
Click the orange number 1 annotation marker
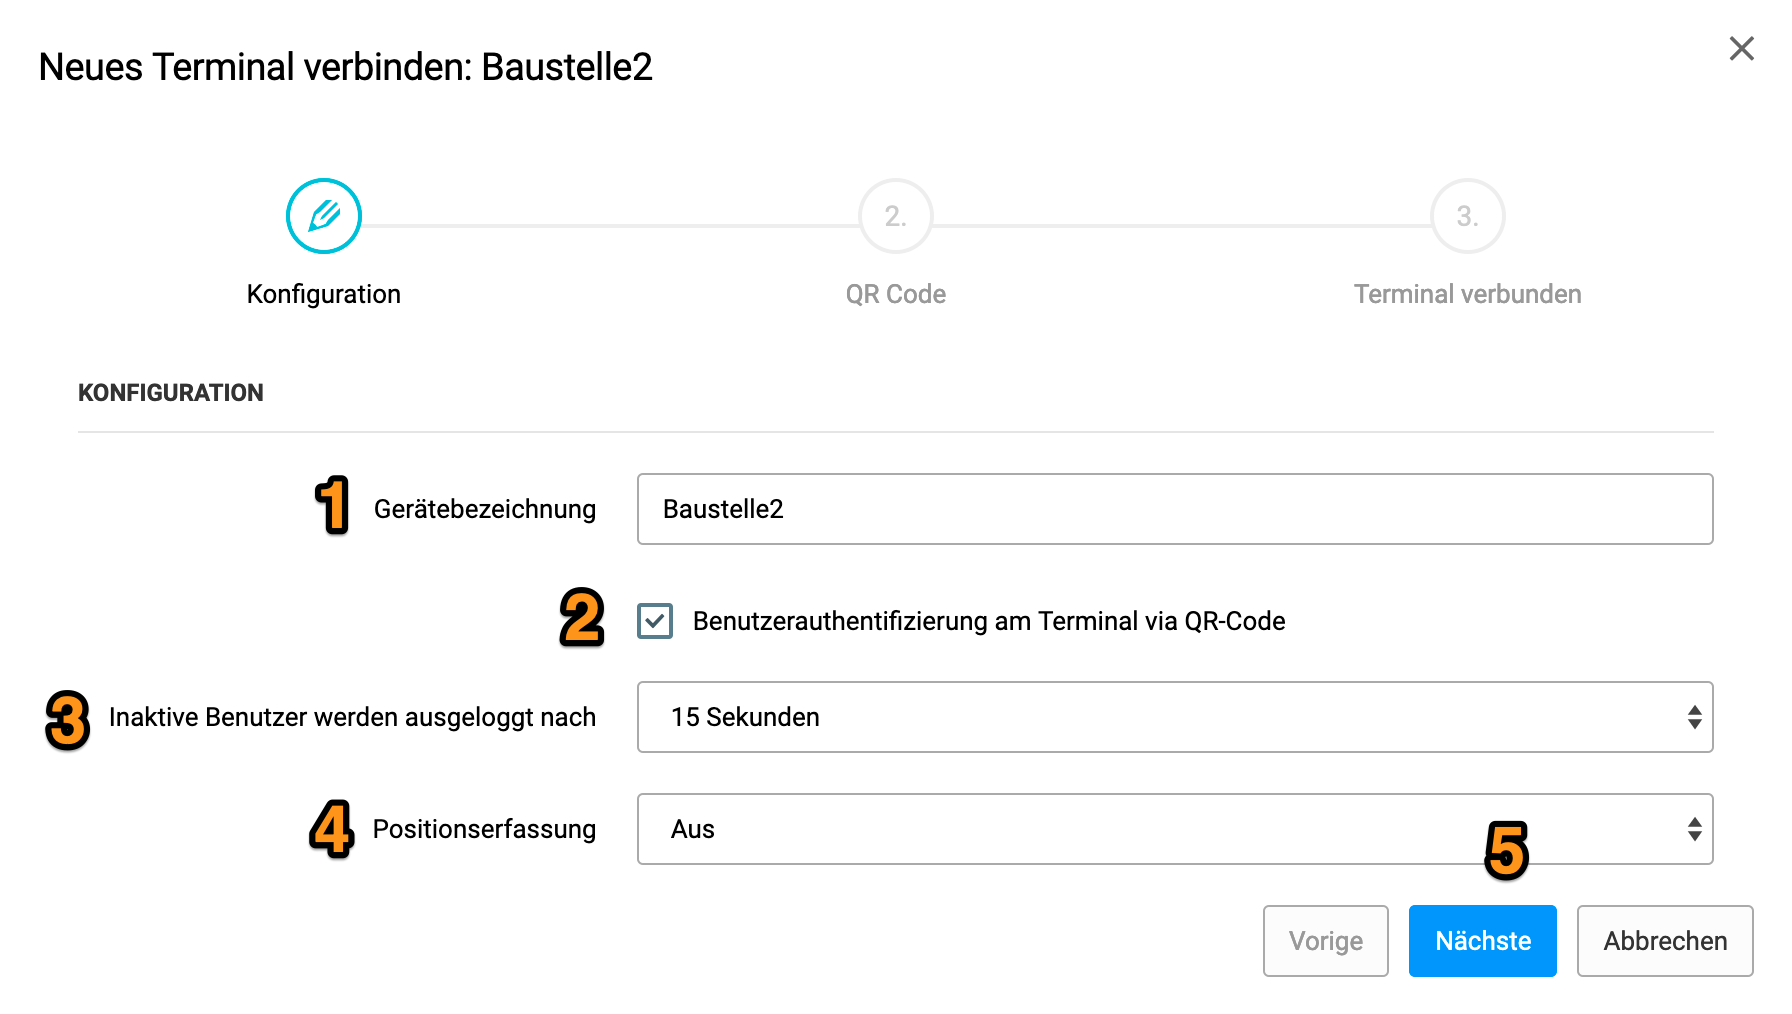(332, 505)
